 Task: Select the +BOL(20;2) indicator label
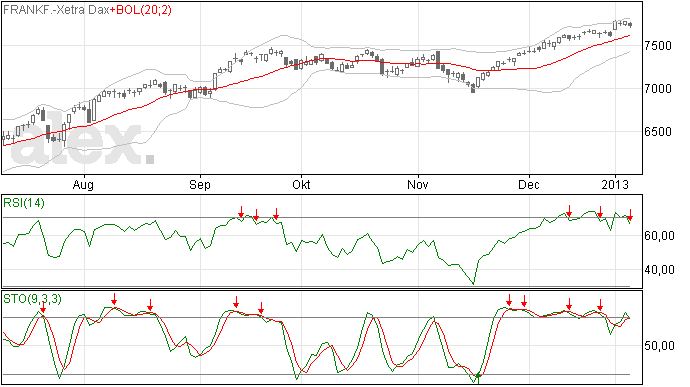coord(141,10)
